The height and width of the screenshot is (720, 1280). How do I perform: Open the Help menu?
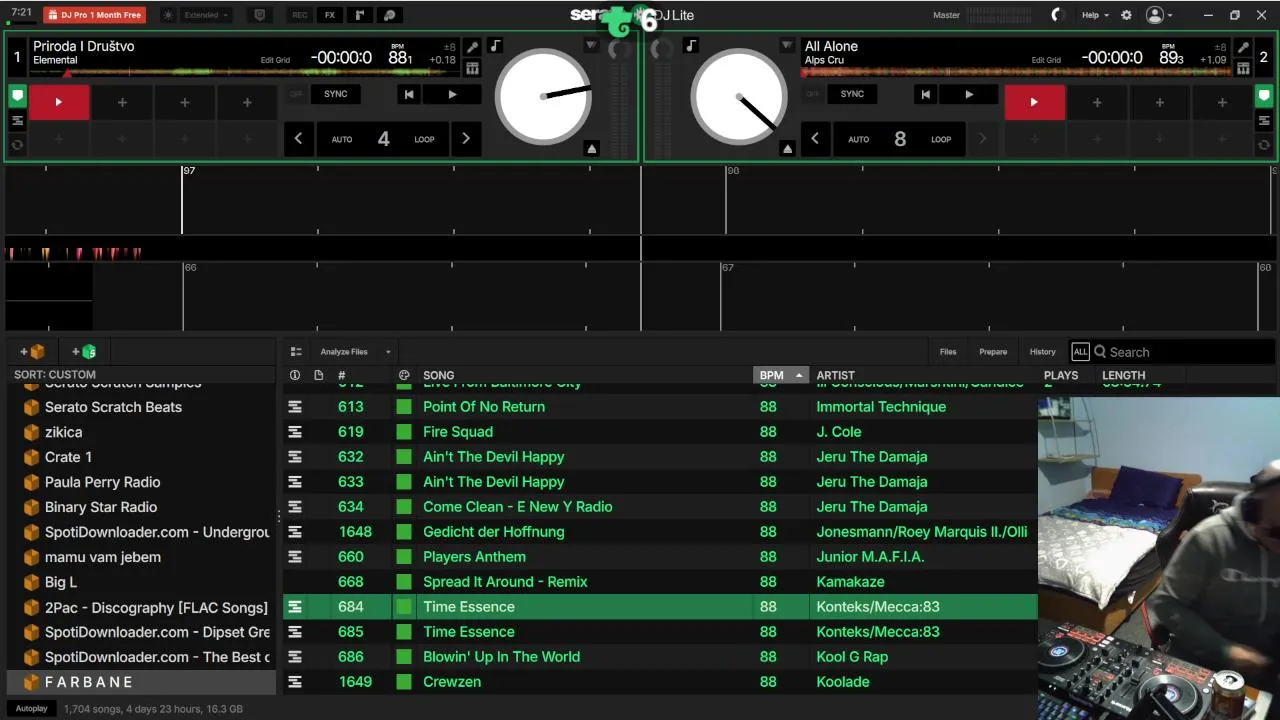tap(1095, 15)
